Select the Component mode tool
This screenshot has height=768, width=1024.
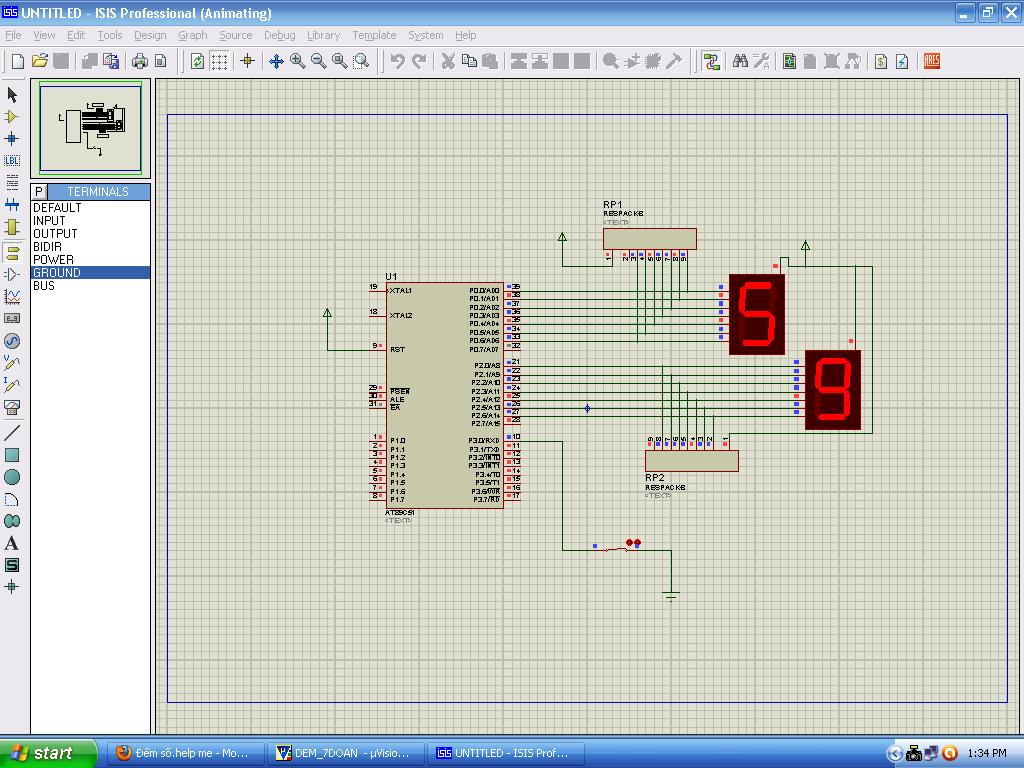(12, 116)
